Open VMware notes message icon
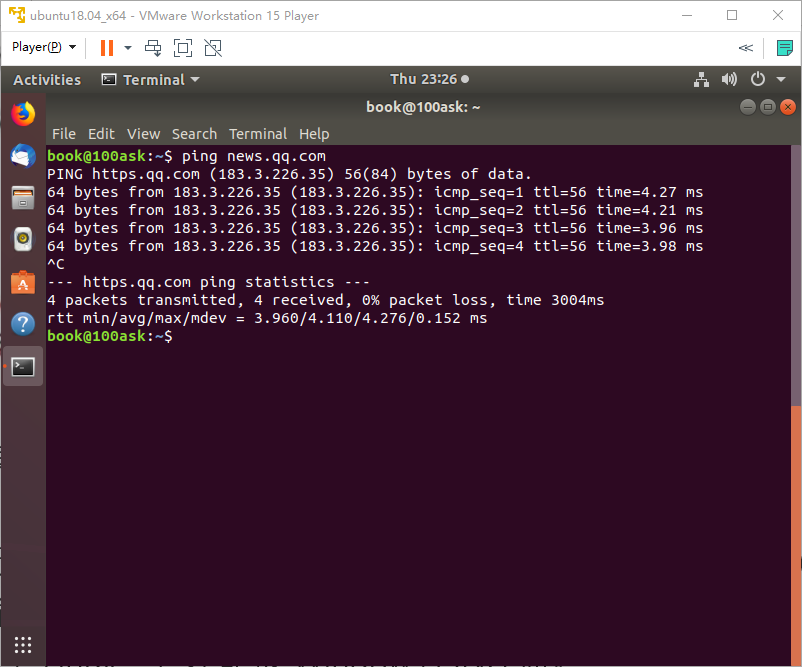Screen dimensions: 802x667 (x=784, y=48)
